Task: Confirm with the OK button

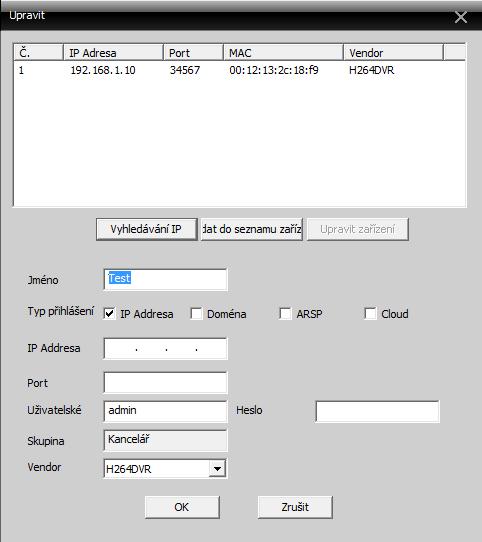Action: point(182,507)
